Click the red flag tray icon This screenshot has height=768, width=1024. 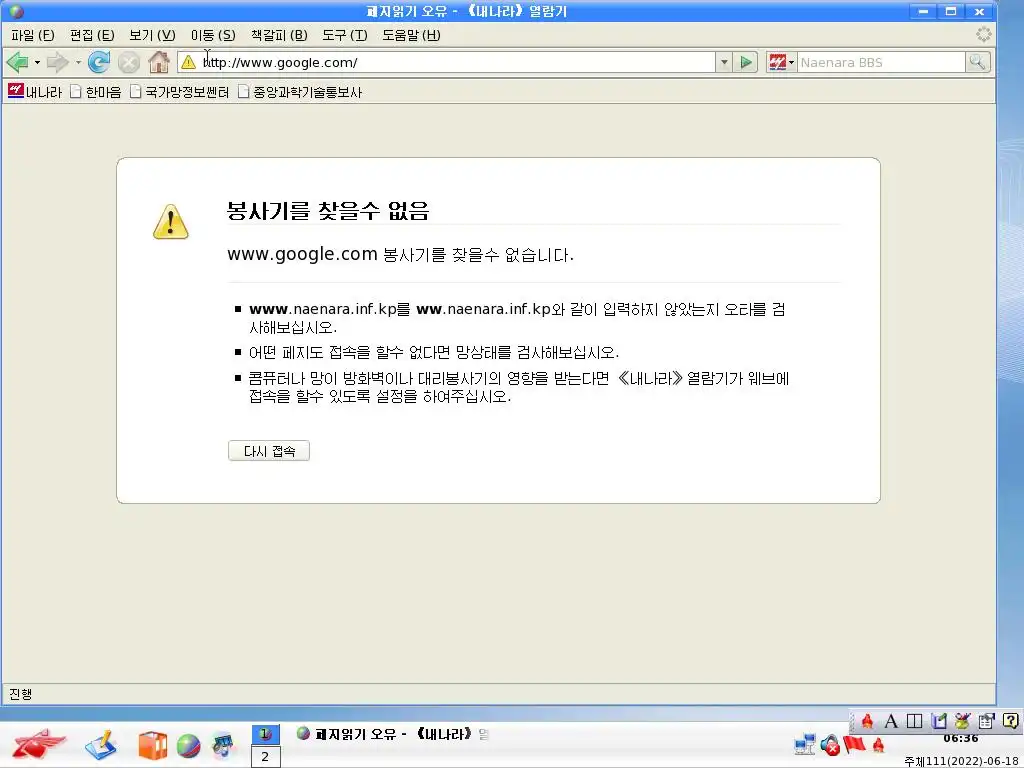(x=854, y=744)
